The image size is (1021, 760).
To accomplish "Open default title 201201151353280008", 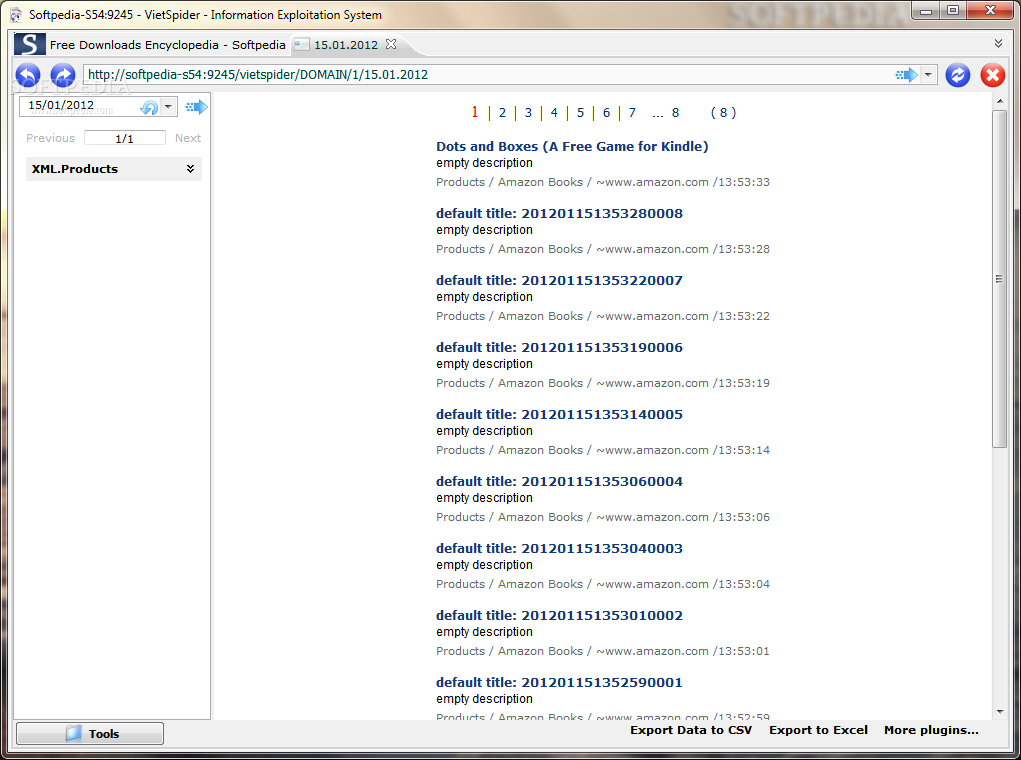I will (559, 214).
